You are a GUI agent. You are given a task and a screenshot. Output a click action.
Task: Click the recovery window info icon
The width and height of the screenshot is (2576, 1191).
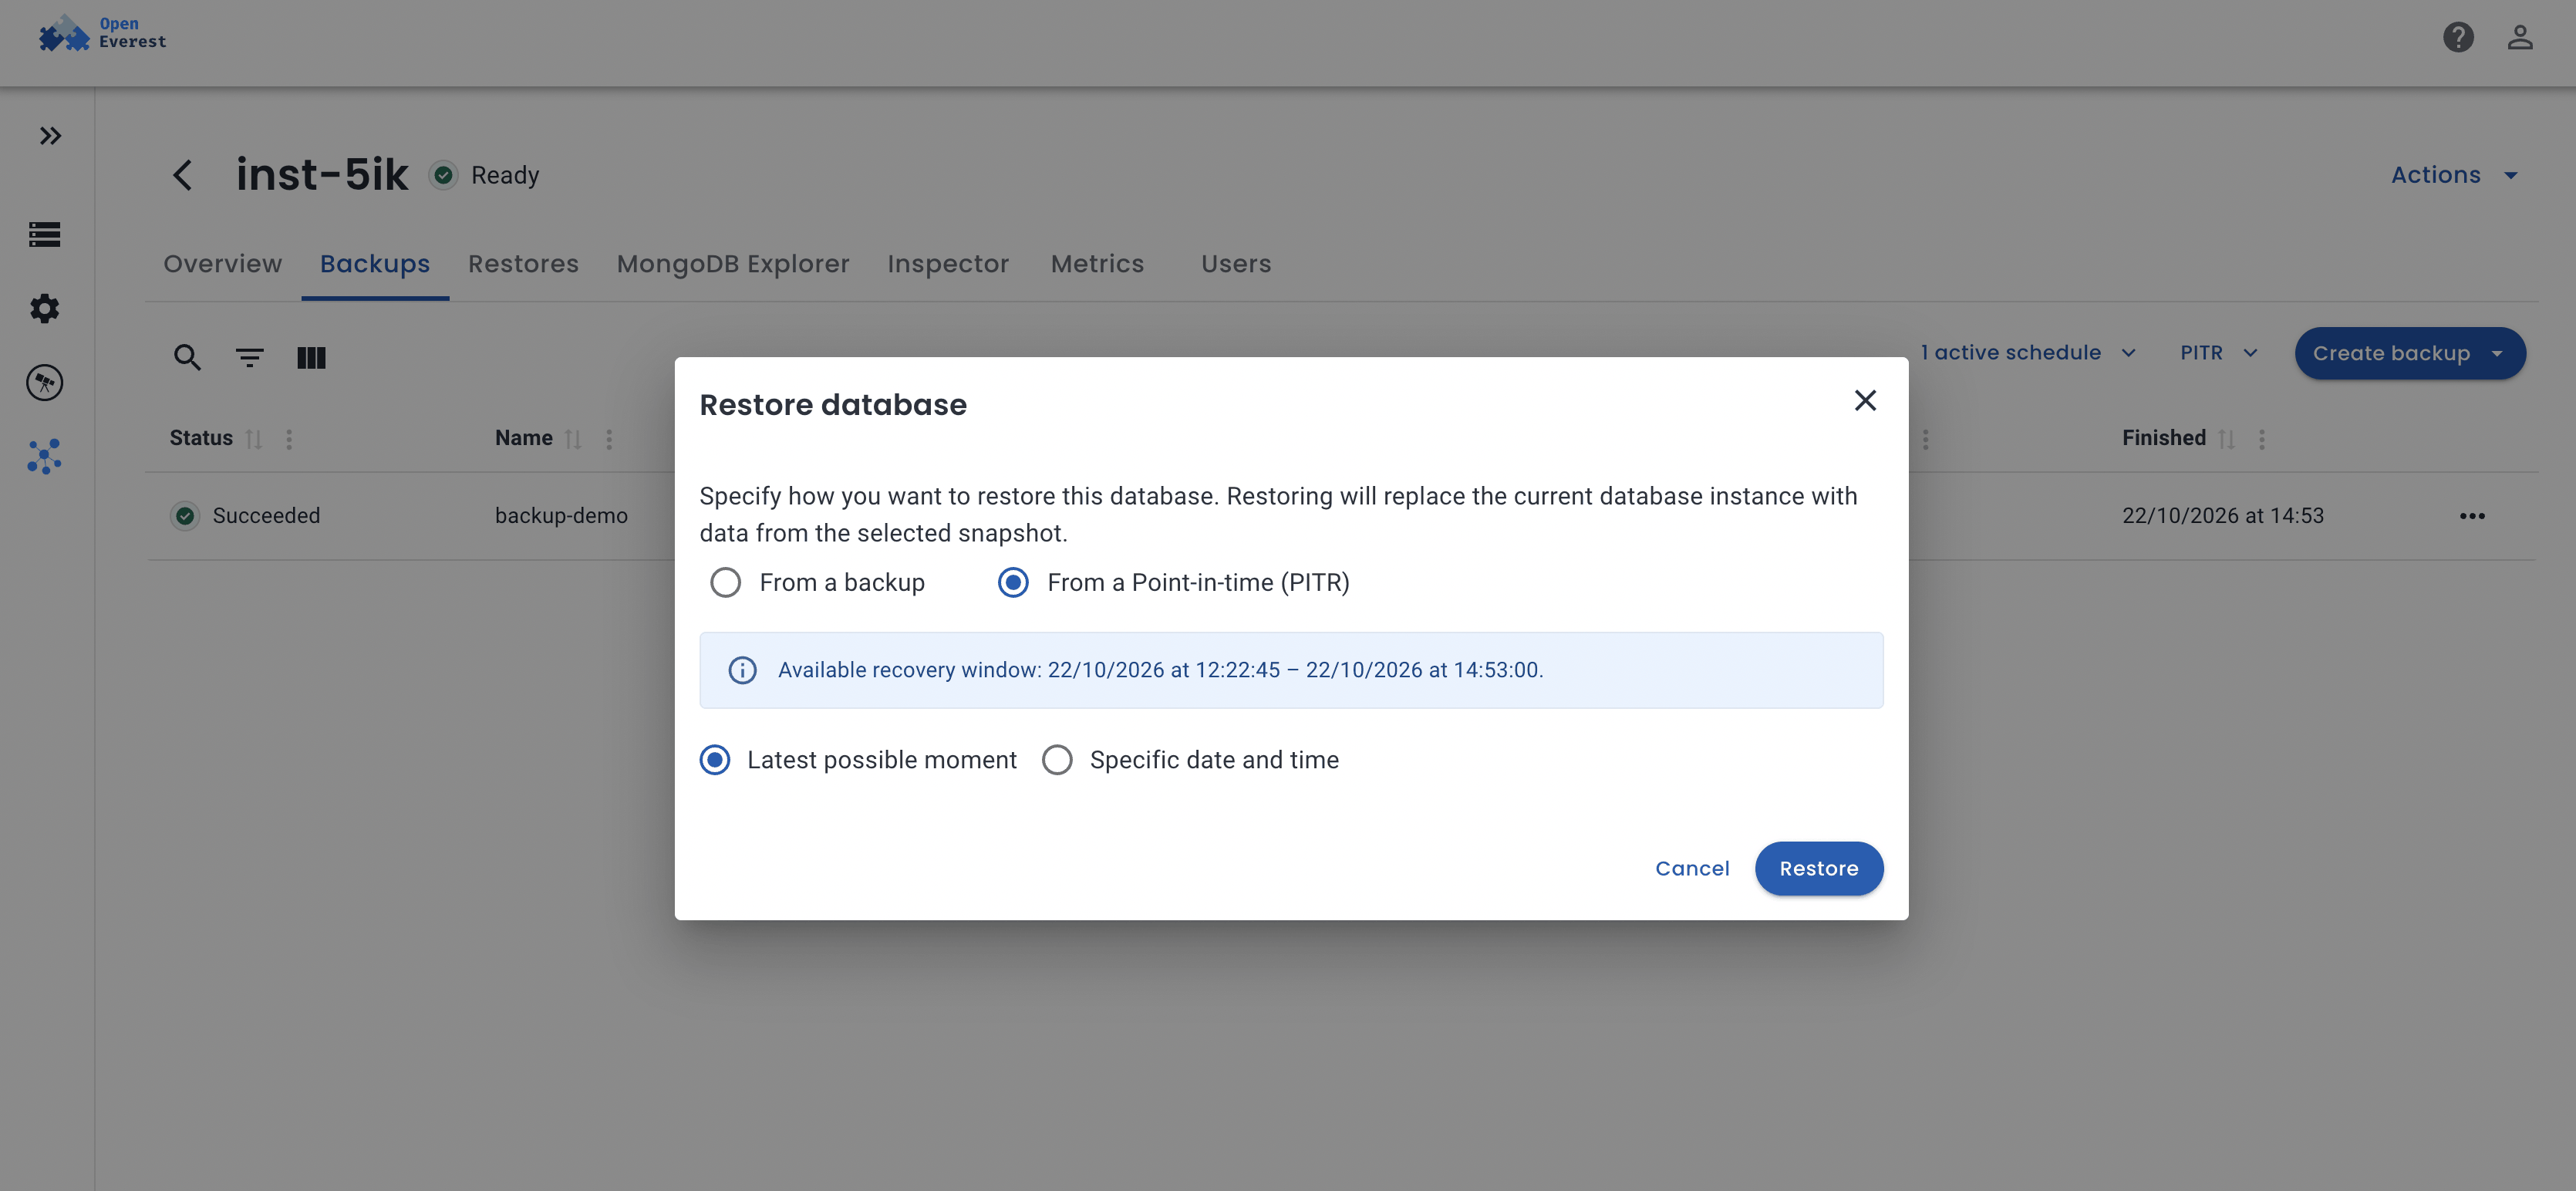point(742,670)
